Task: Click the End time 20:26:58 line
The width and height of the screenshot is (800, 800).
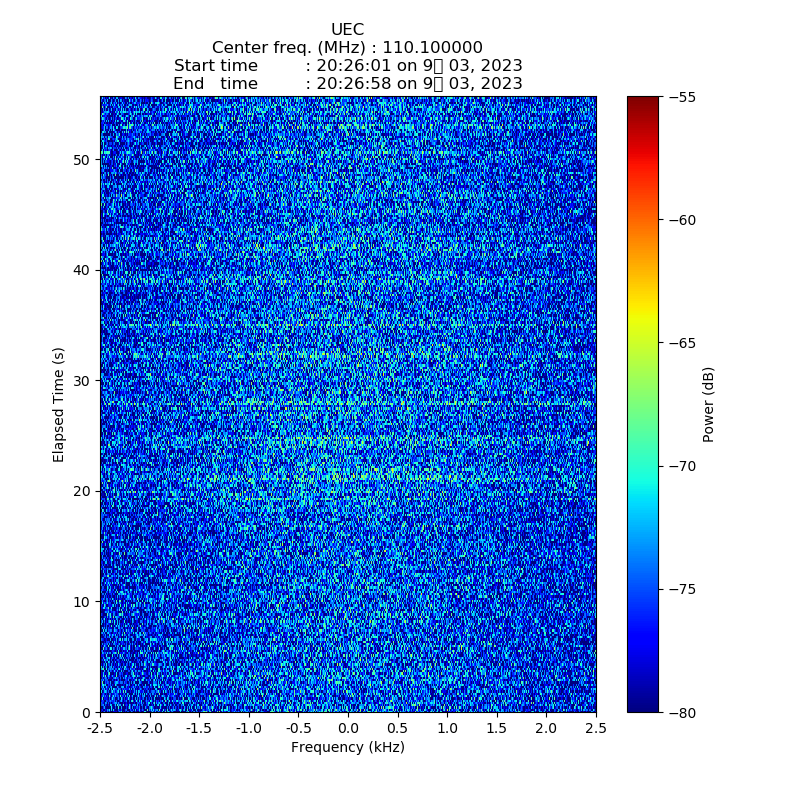Action: pos(347,84)
